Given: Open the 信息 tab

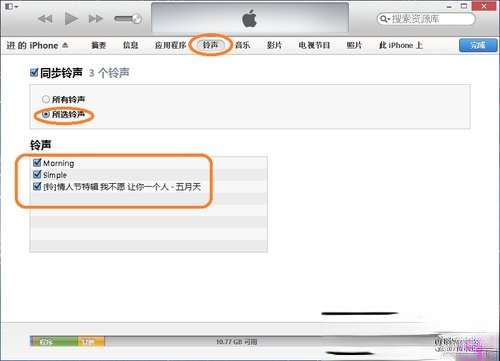Looking at the screenshot, I should (130, 45).
